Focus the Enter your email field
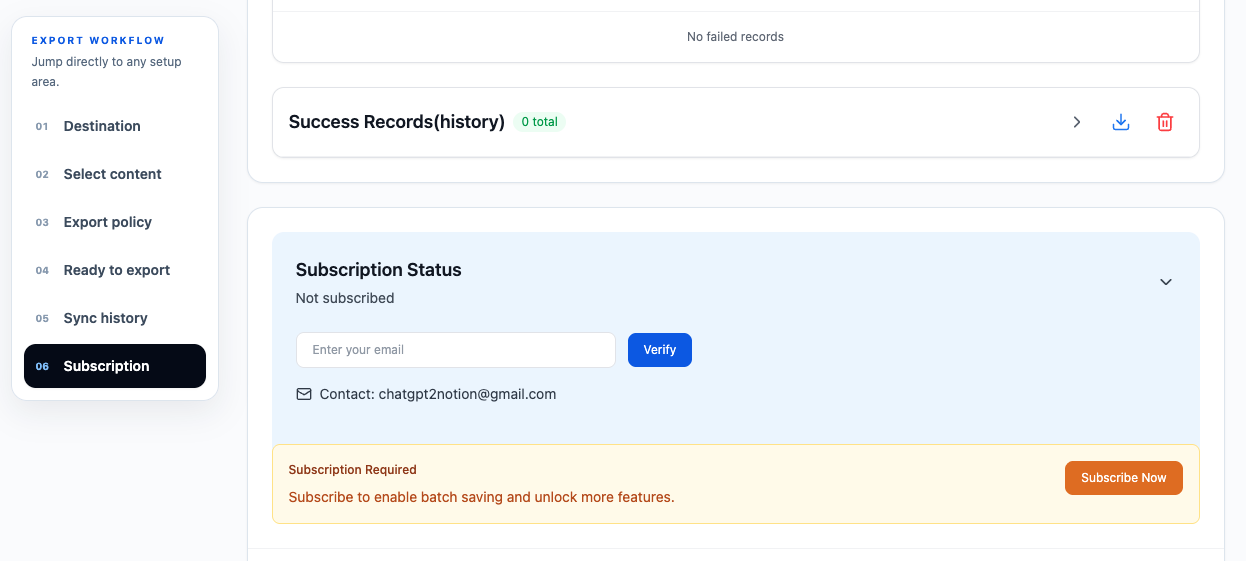 456,350
